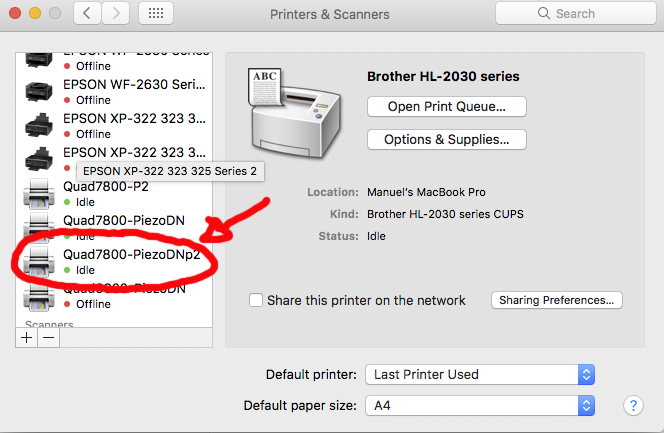Show all preferences grid button

(x=155, y=14)
